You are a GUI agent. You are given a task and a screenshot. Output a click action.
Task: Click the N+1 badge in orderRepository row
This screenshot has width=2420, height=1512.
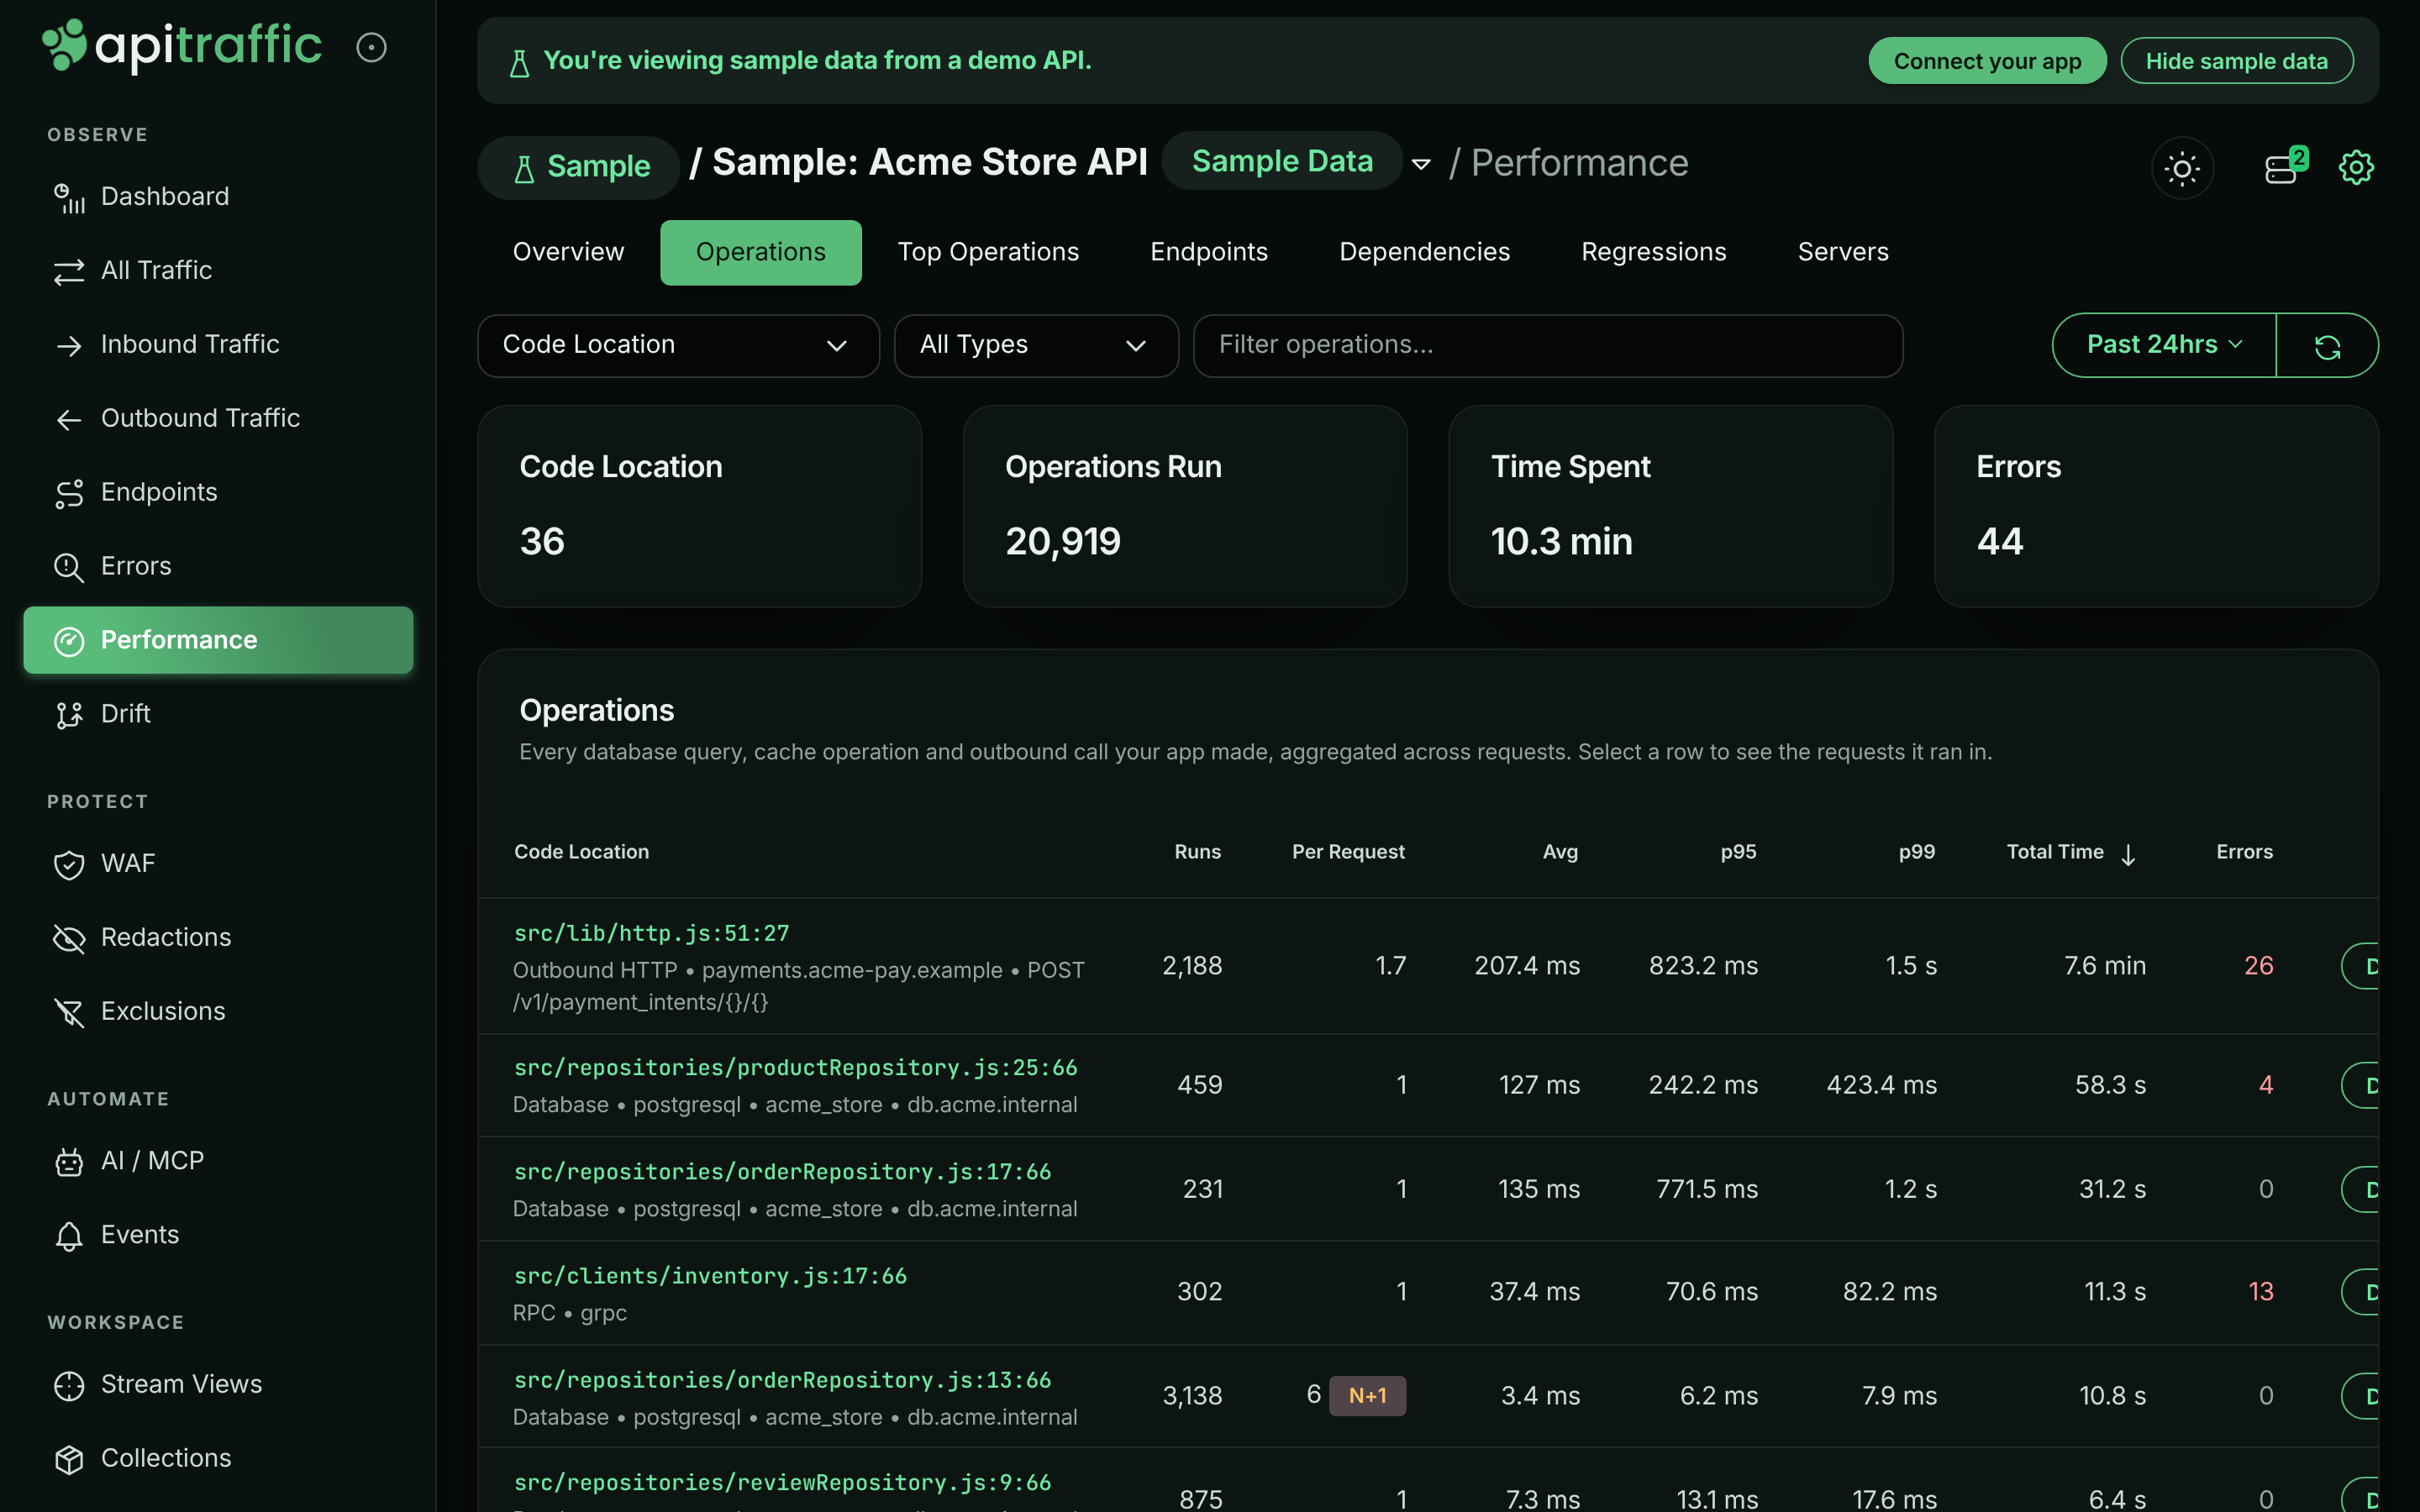(x=1366, y=1396)
